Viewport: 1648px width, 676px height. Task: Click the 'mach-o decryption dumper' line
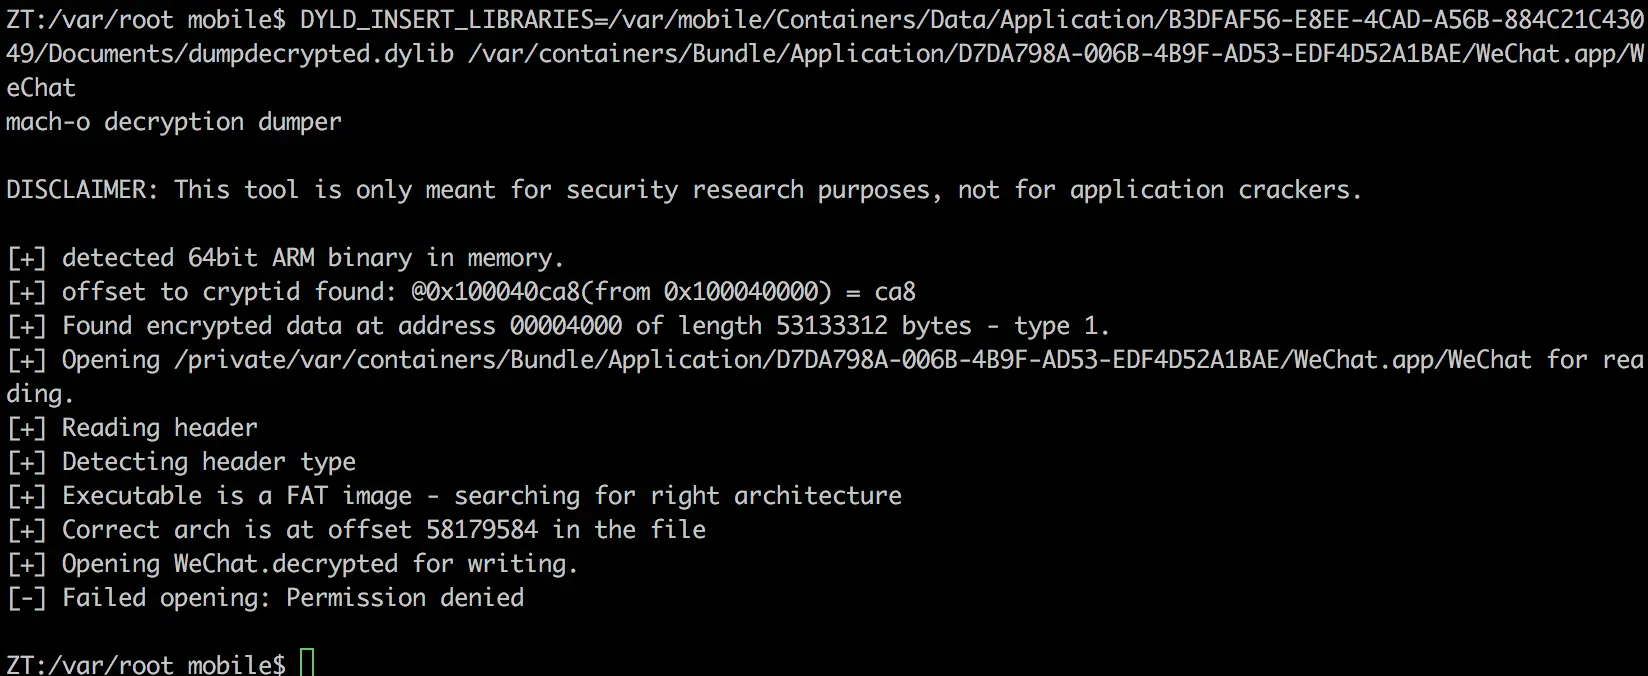click(x=174, y=122)
